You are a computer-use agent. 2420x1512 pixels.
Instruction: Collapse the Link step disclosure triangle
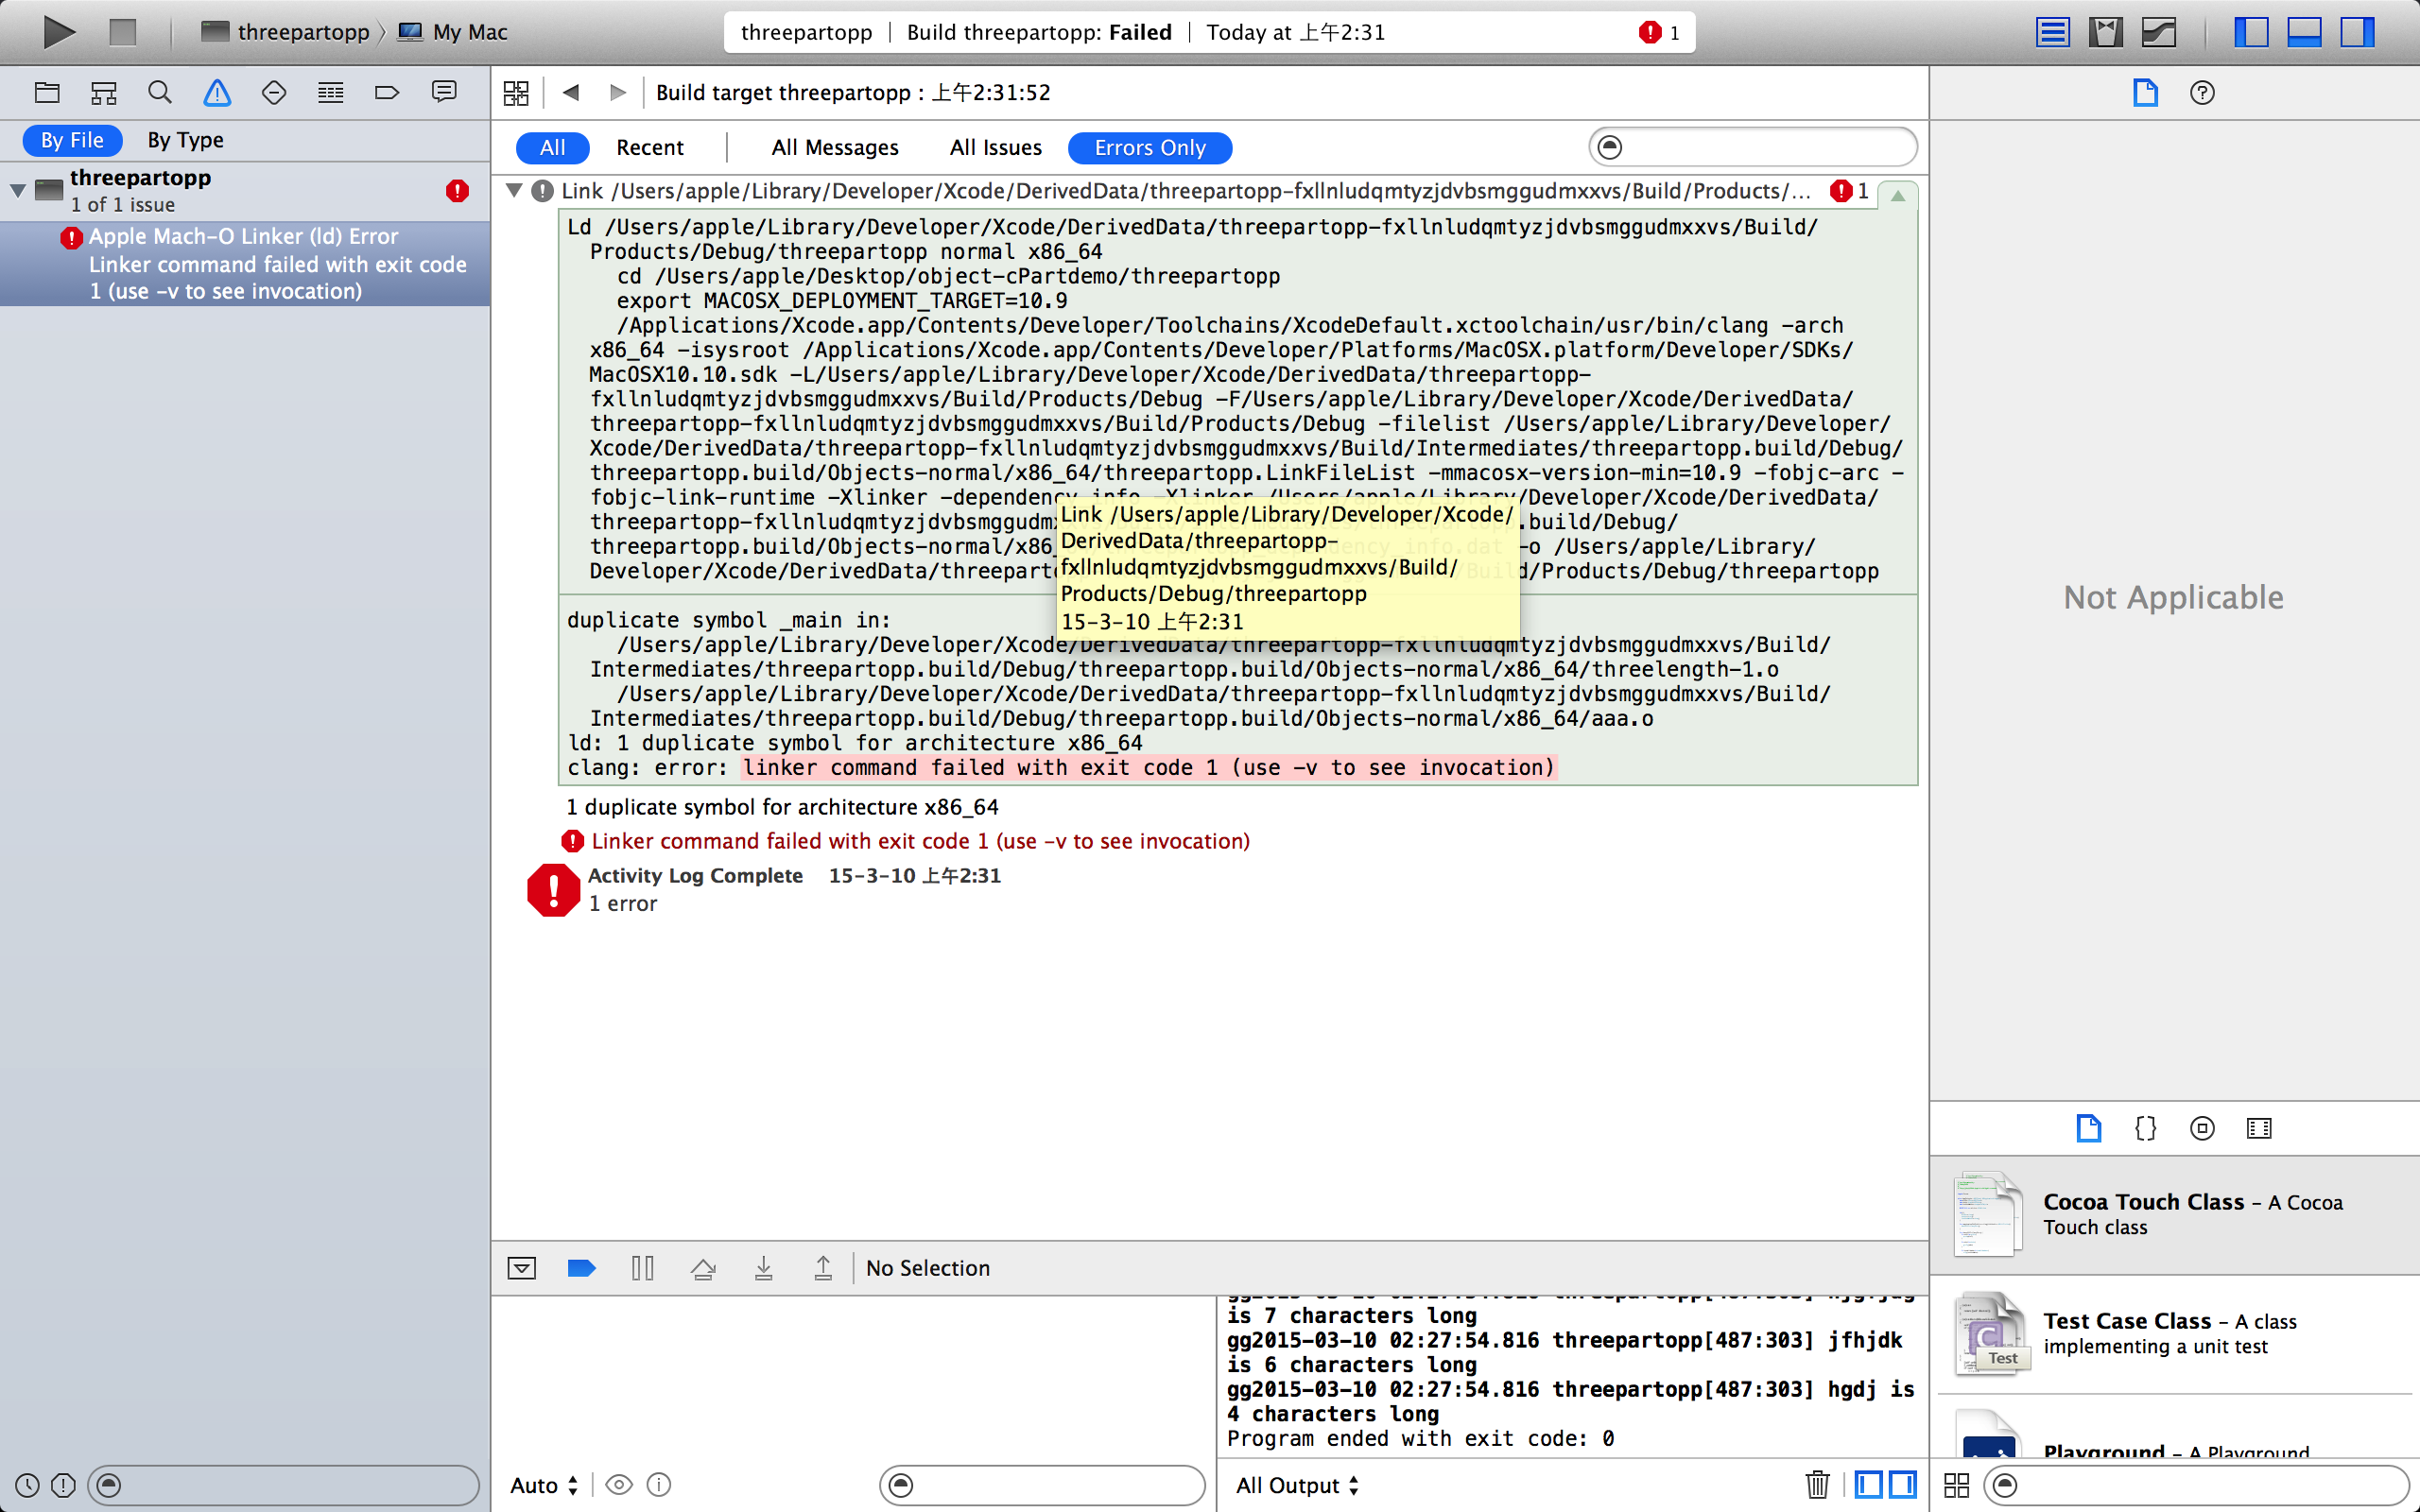click(515, 190)
